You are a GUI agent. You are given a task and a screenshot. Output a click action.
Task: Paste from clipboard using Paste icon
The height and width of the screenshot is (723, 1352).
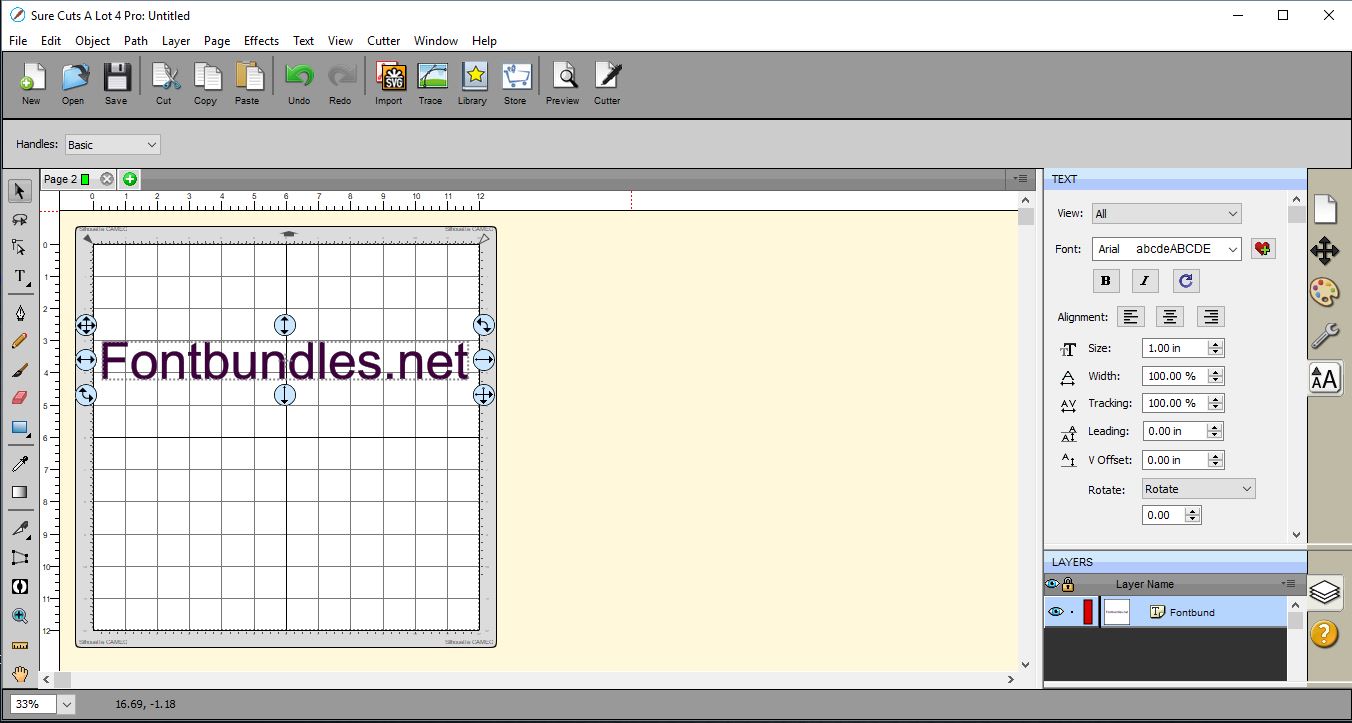point(247,84)
